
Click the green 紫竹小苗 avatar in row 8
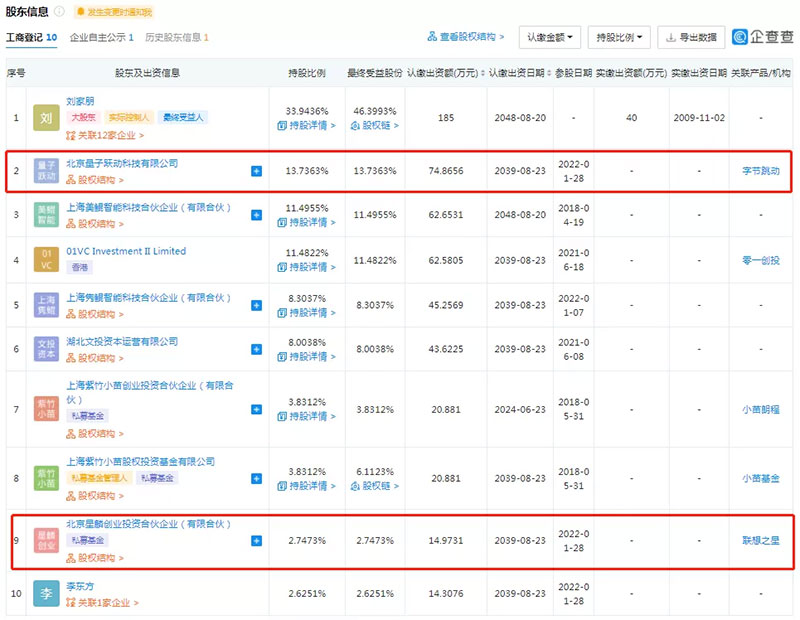(46, 479)
